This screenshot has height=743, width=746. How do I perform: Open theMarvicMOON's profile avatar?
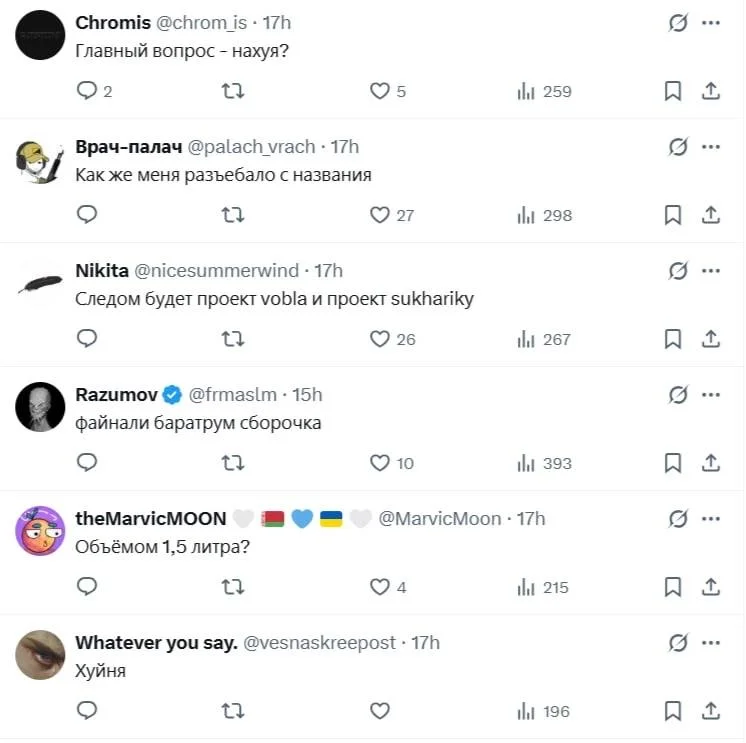click(41, 531)
